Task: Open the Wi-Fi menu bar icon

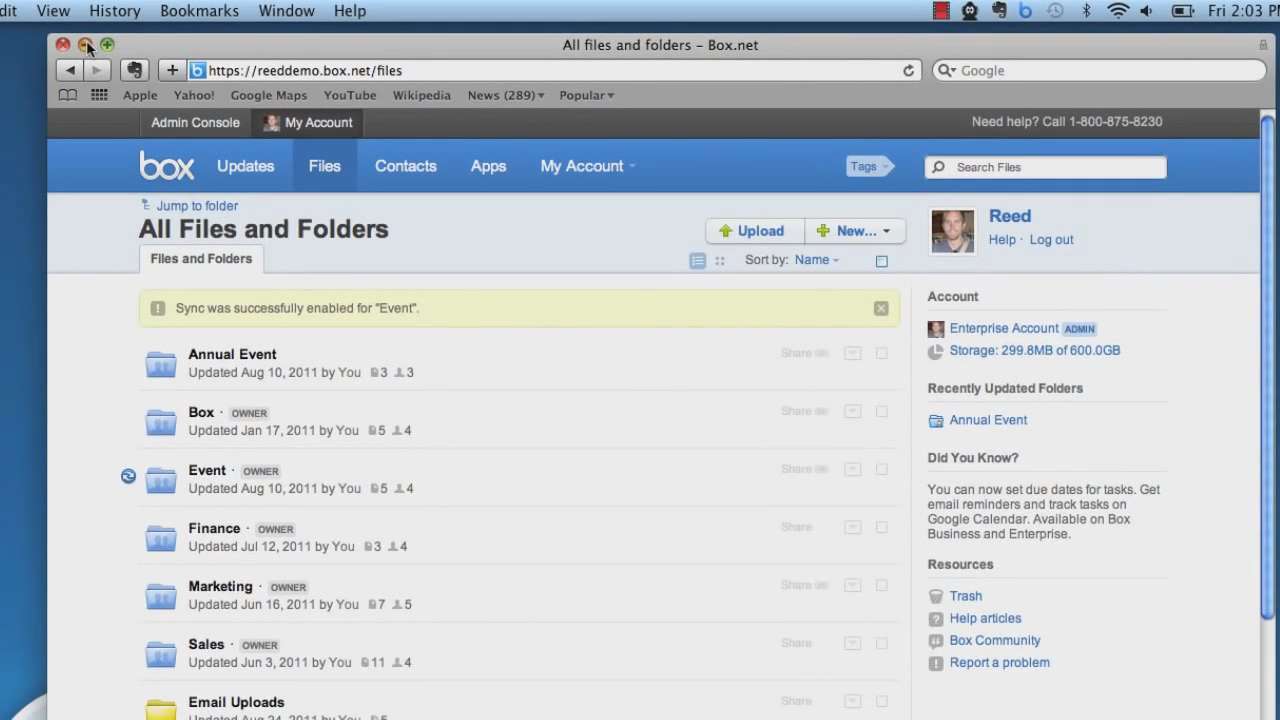Action: pos(1118,11)
